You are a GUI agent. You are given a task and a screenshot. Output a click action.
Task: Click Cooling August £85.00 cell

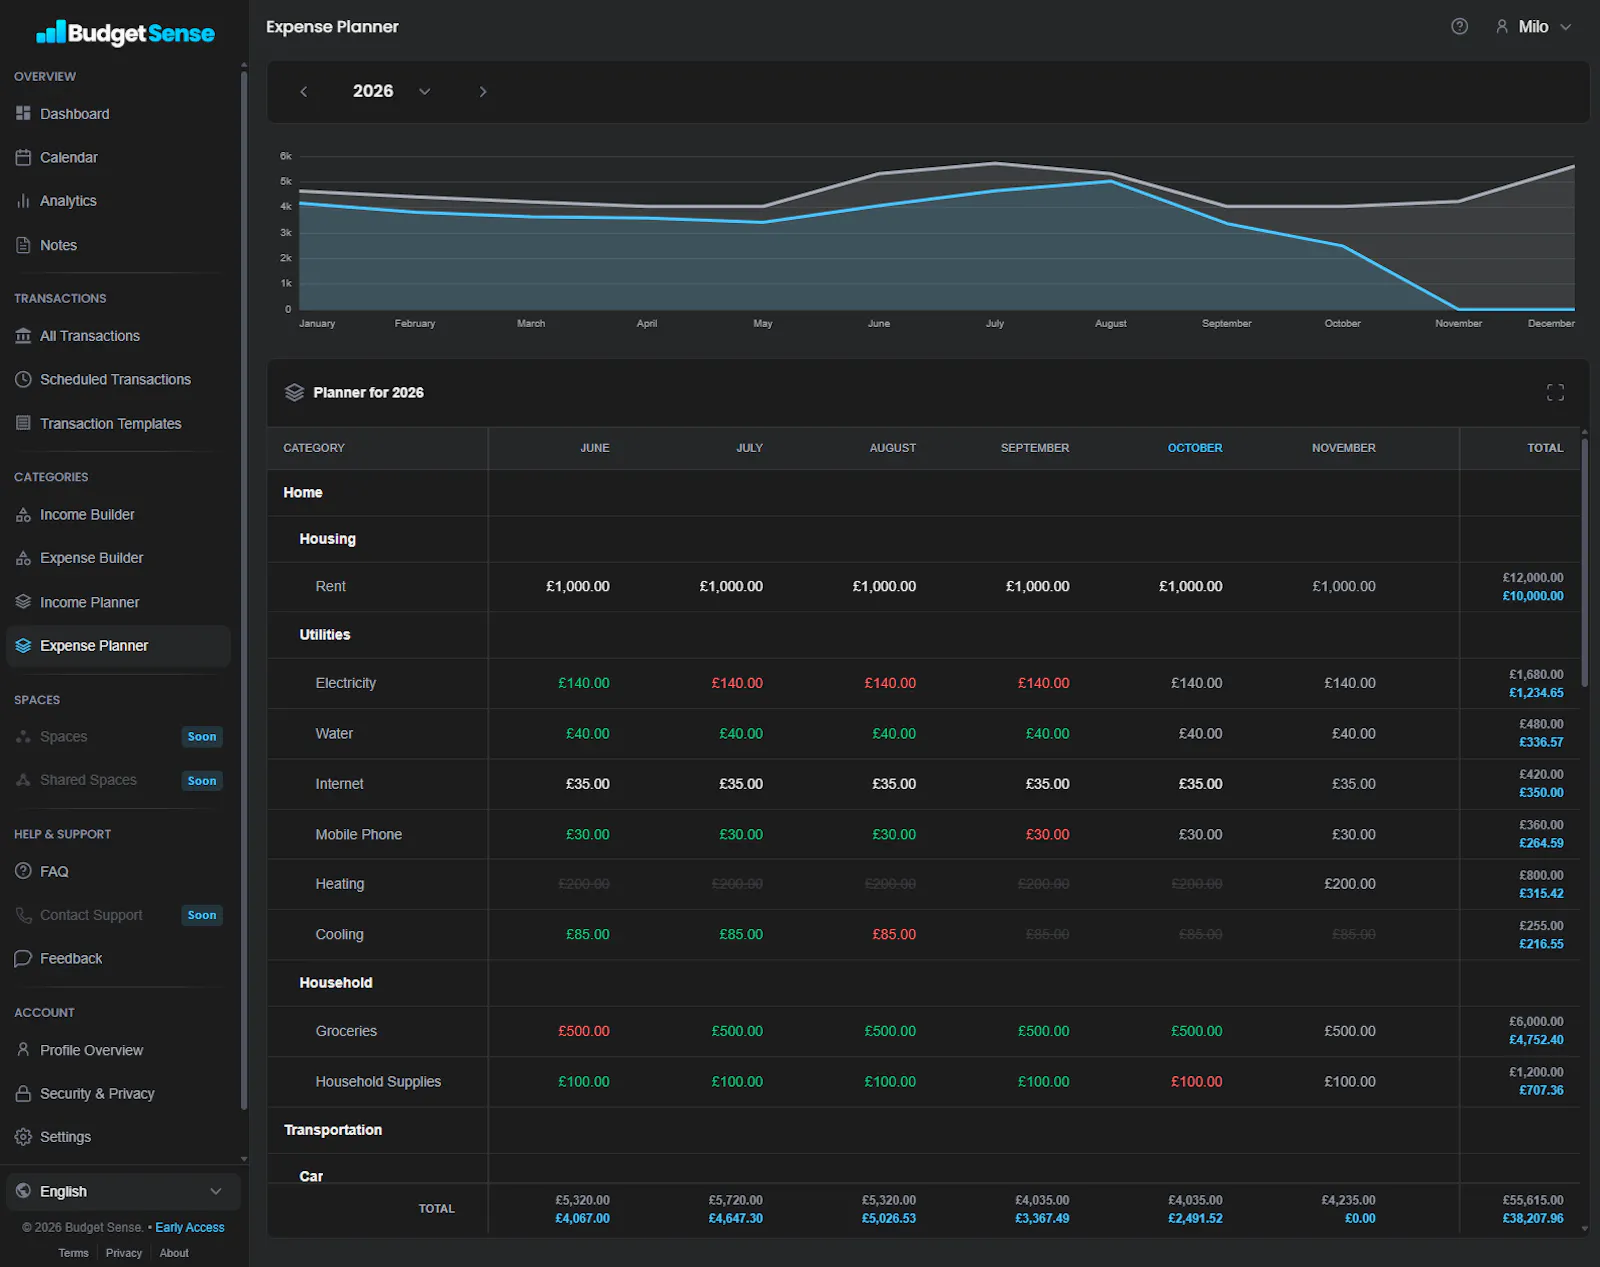click(x=894, y=934)
